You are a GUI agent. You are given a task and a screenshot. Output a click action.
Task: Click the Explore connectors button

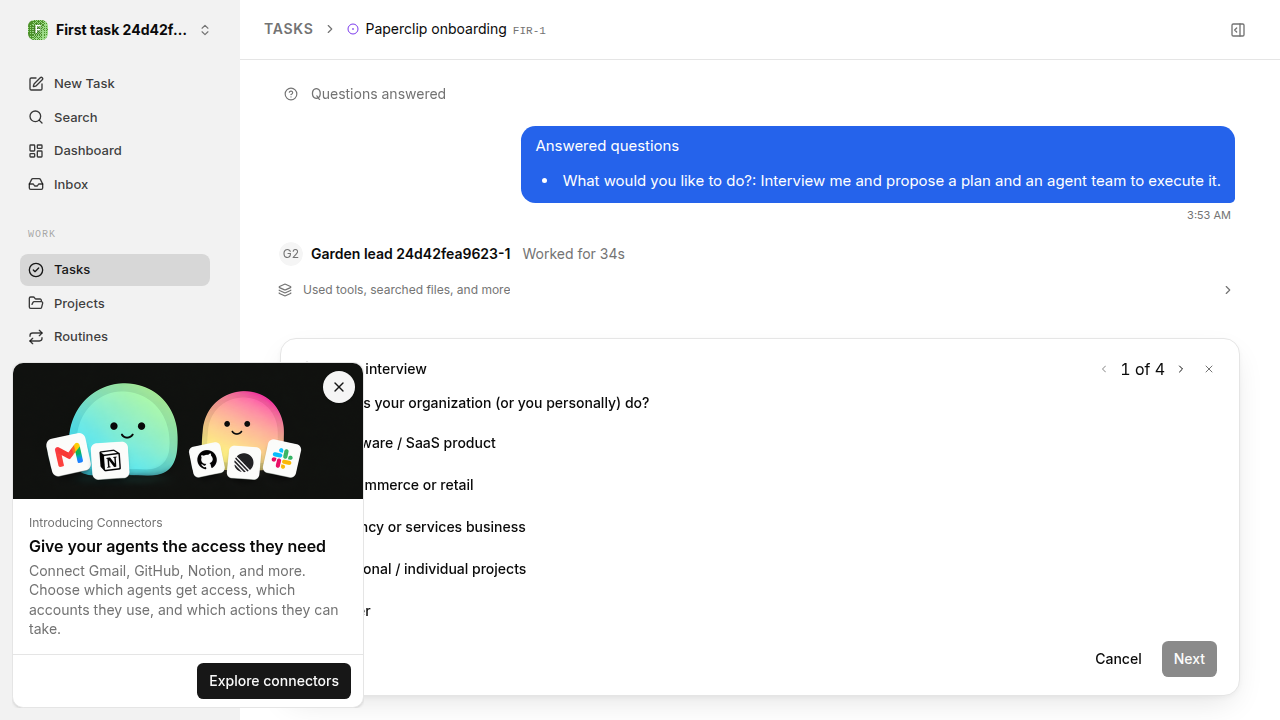tap(274, 681)
